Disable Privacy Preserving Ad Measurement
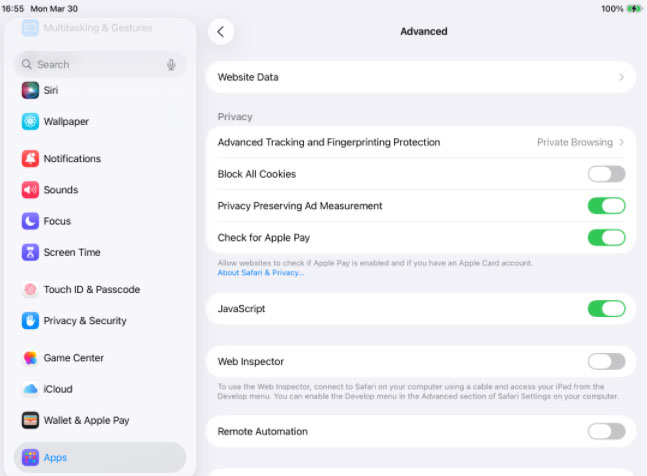This screenshot has width=647, height=476. (x=606, y=206)
